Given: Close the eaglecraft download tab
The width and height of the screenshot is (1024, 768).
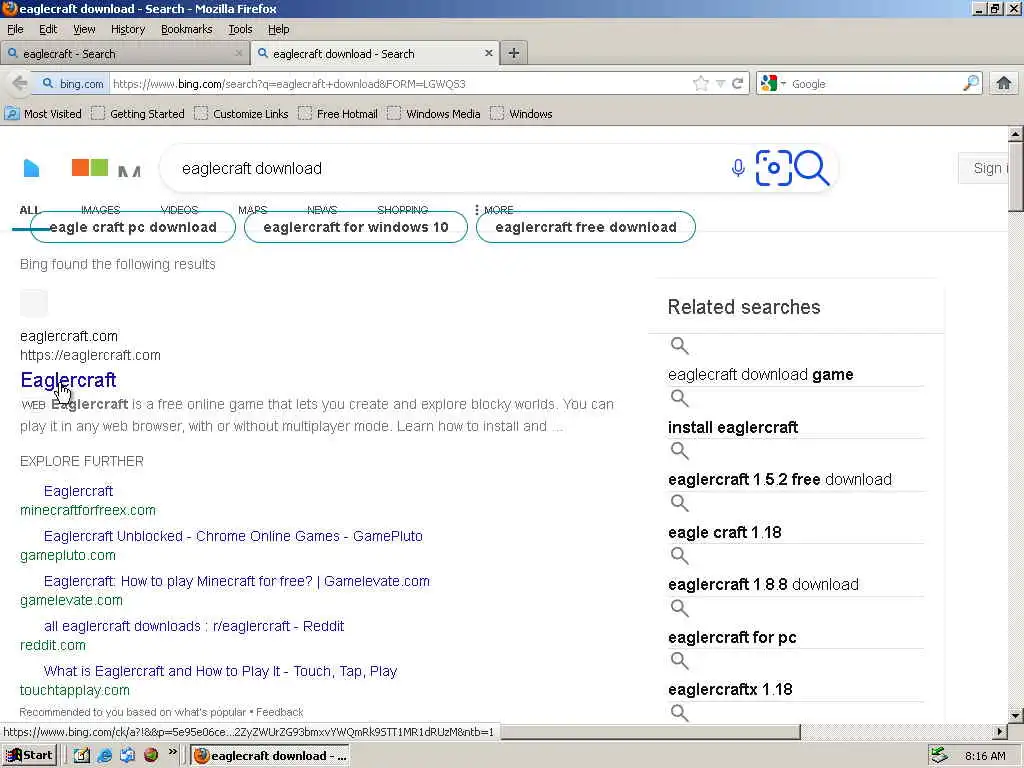Looking at the screenshot, I should coord(488,54).
